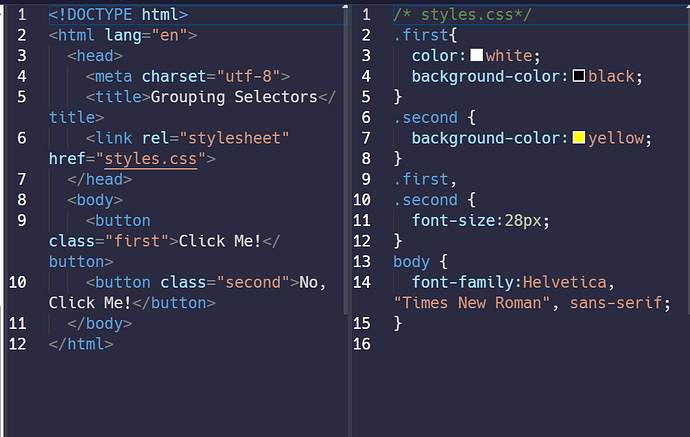Screen dimensions: 690x437
Task: Click the white color swatch in .first rule
Action: (x=476, y=56)
